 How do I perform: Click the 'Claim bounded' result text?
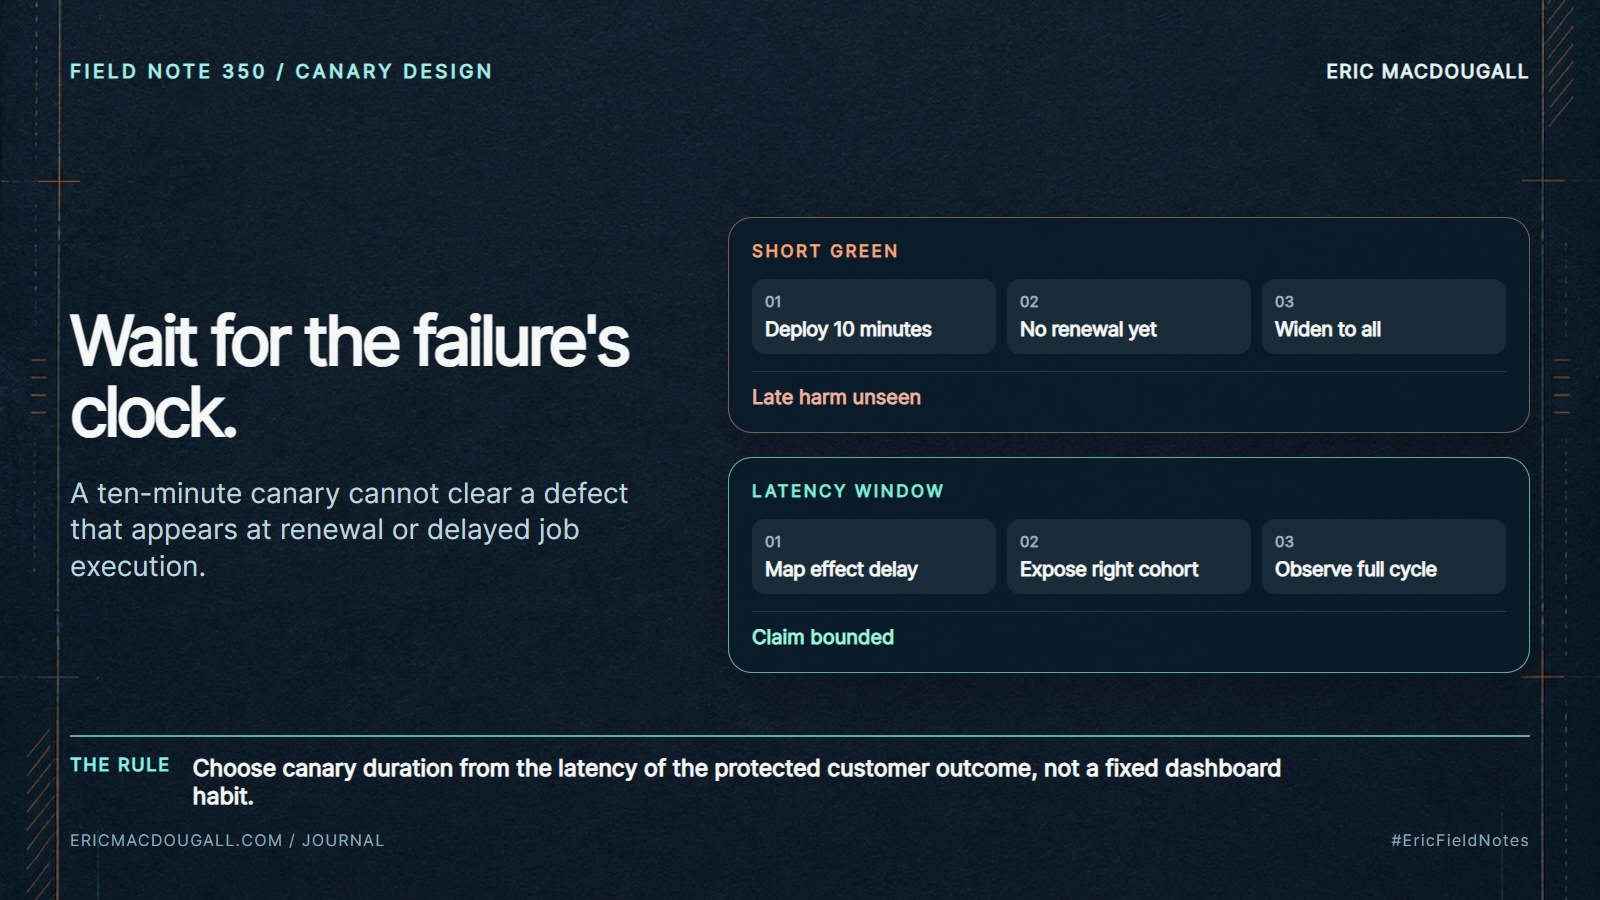point(823,637)
